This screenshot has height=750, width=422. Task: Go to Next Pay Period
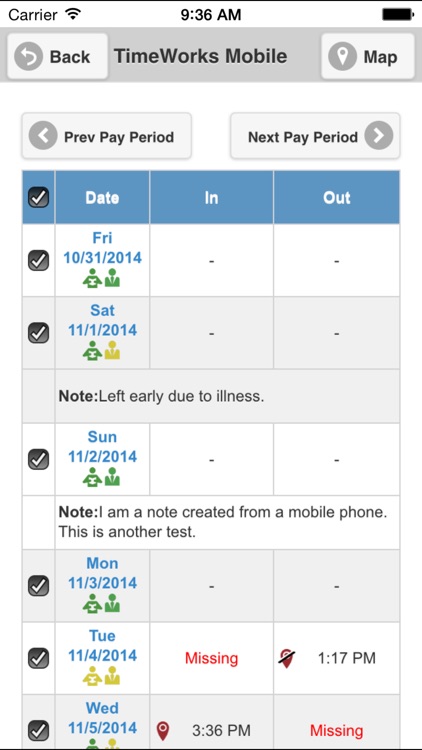tap(315, 136)
